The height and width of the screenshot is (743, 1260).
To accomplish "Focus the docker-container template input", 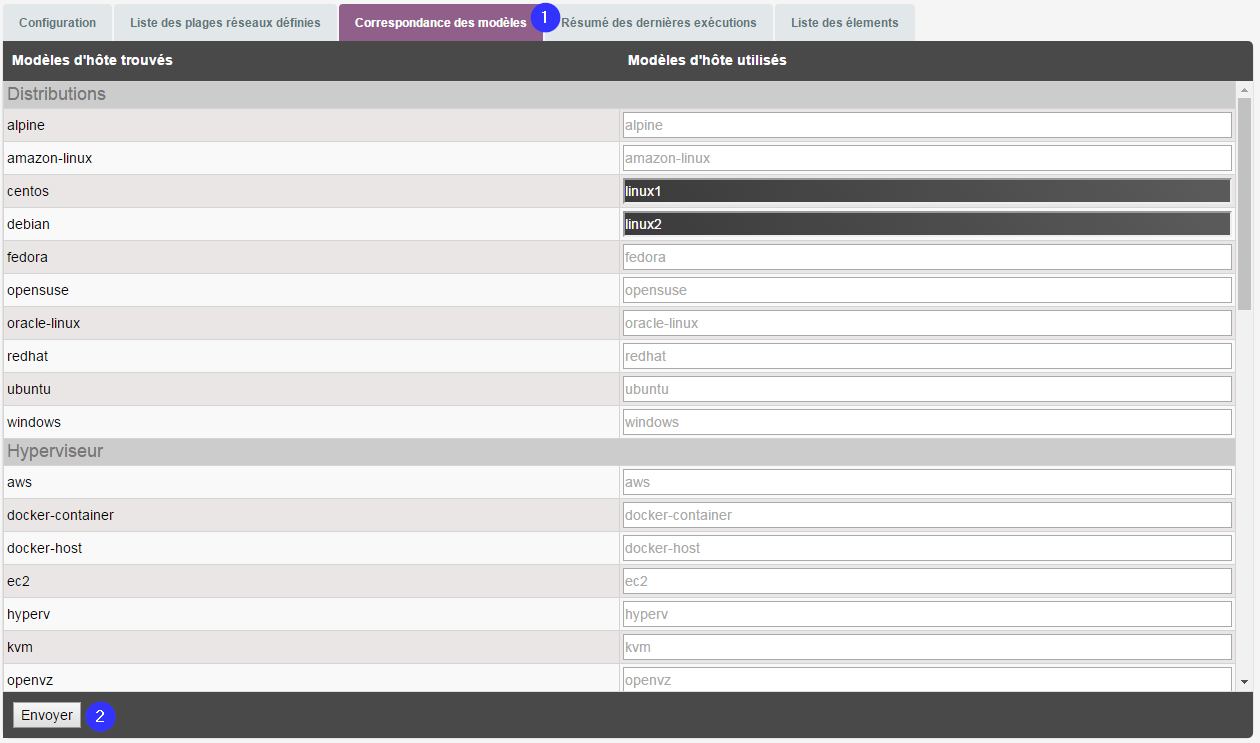I will click(926, 515).
